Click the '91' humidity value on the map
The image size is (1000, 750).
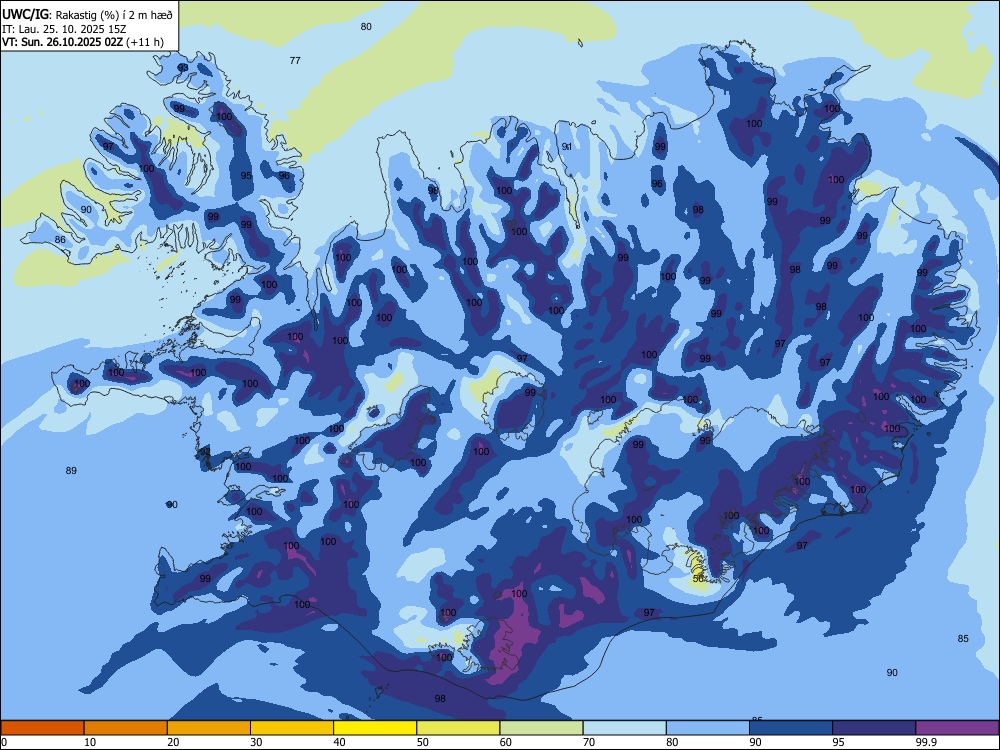(x=566, y=147)
